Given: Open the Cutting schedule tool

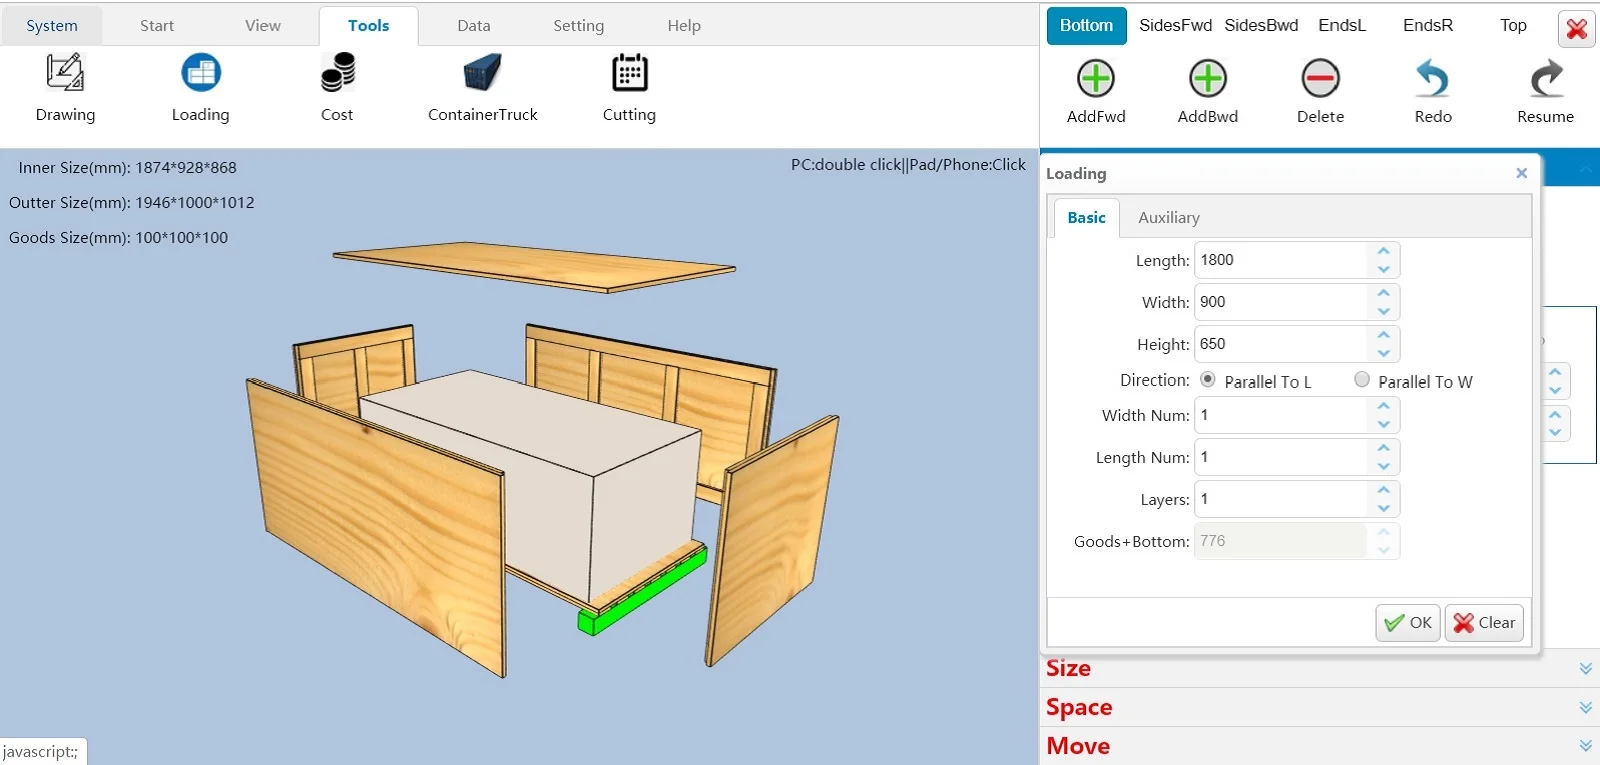Looking at the screenshot, I should [x=629, y=88].
